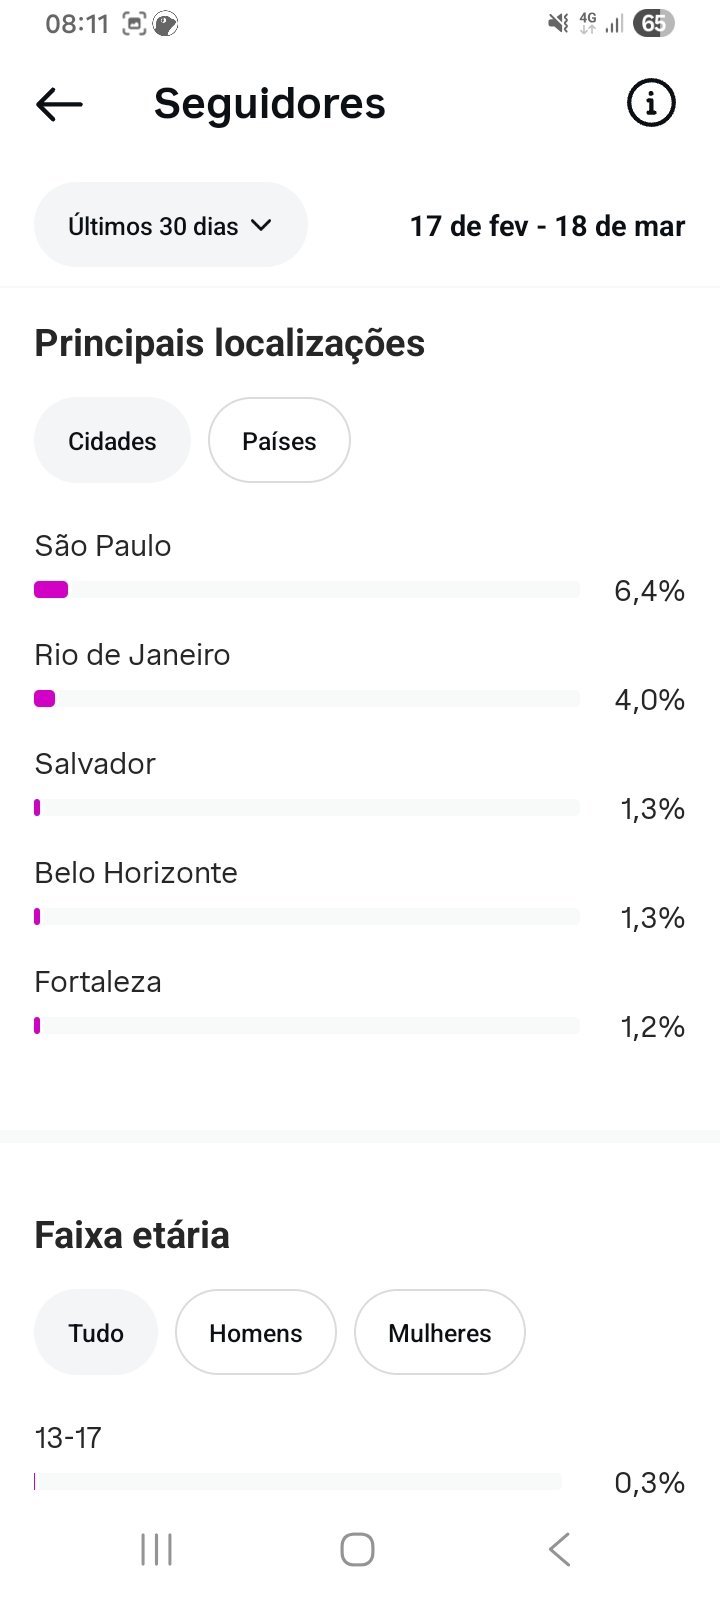Tap the 17 de fev - 18 de mar date range

547,226
